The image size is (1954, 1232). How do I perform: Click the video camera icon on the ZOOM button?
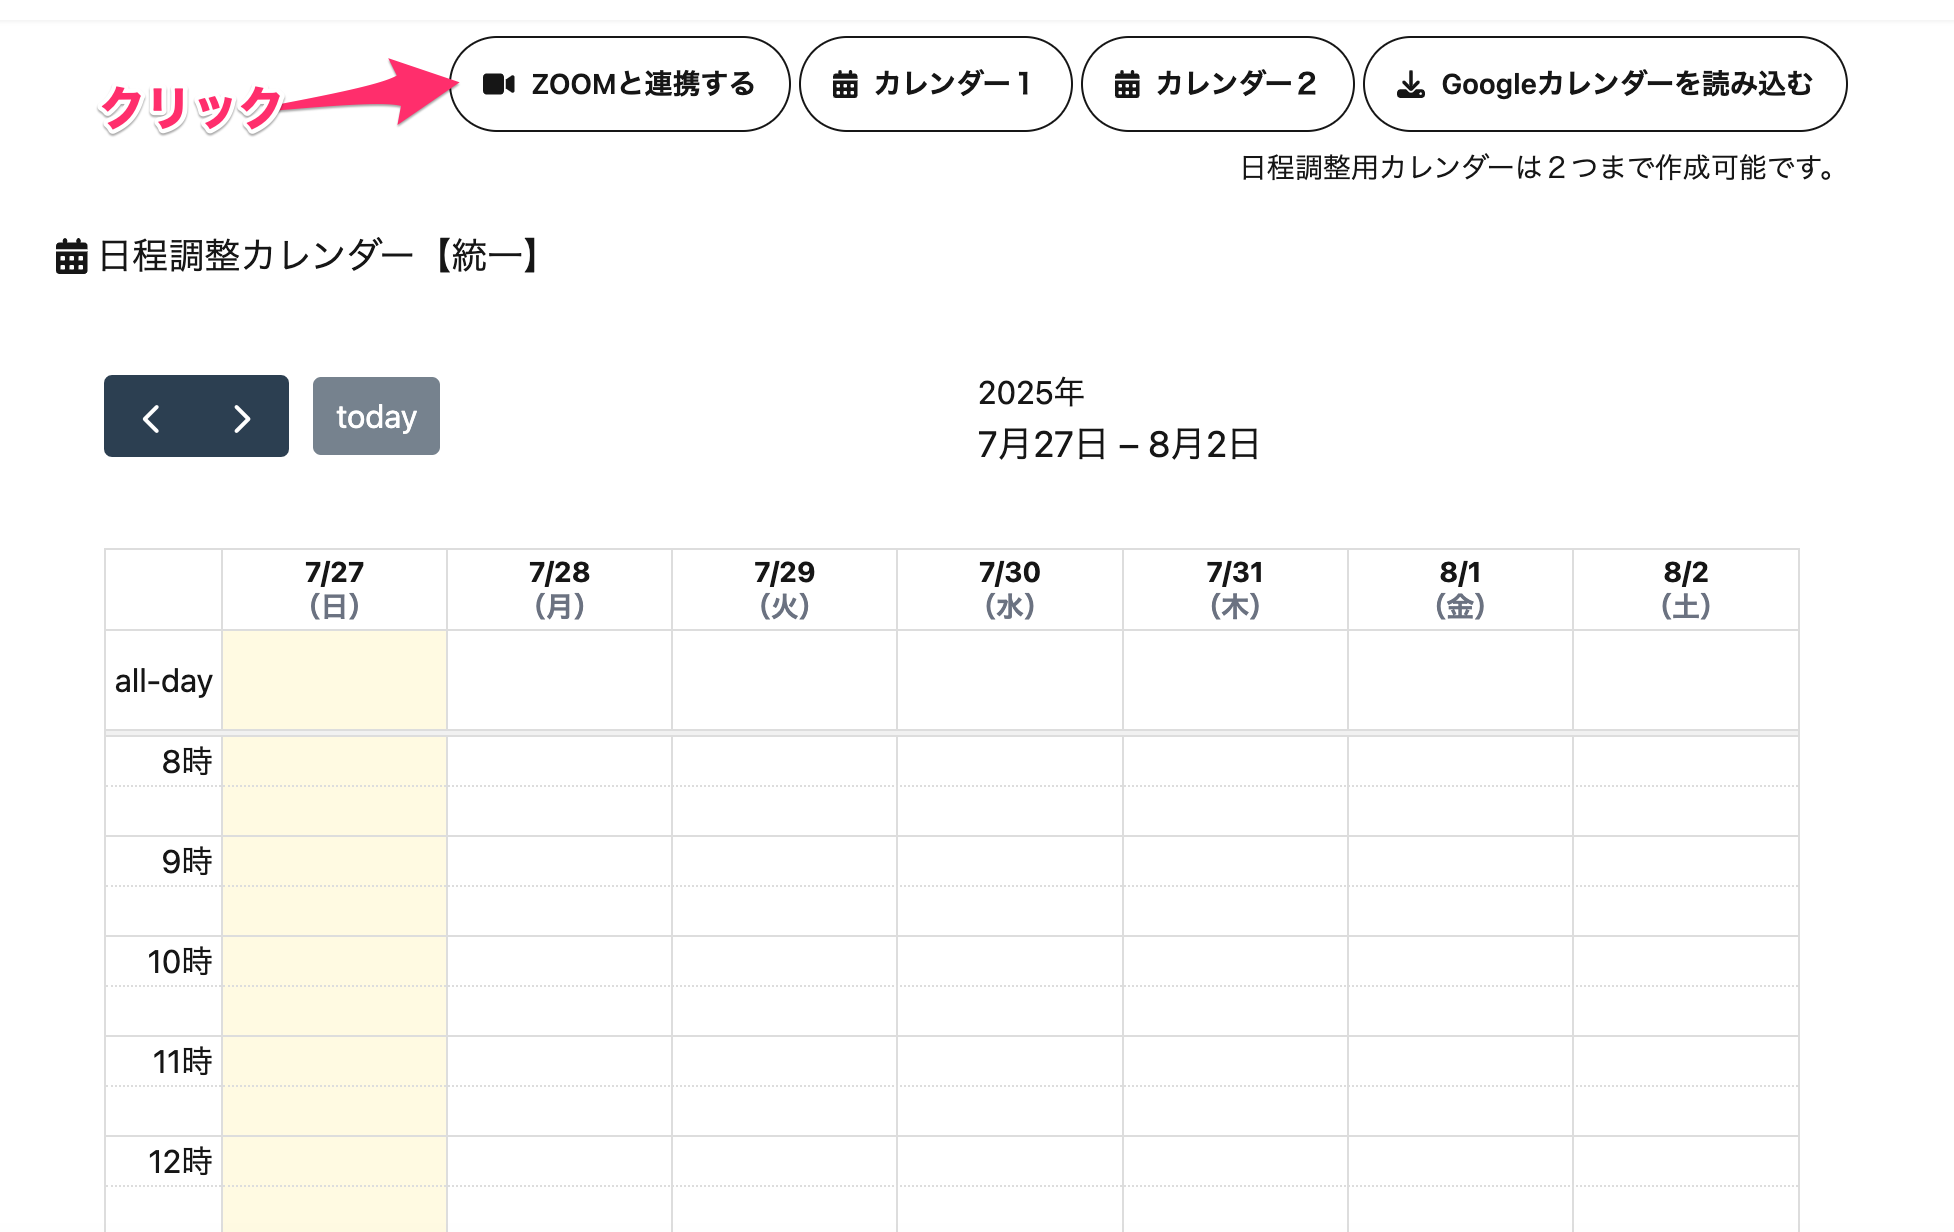click(x=499, y=84)
